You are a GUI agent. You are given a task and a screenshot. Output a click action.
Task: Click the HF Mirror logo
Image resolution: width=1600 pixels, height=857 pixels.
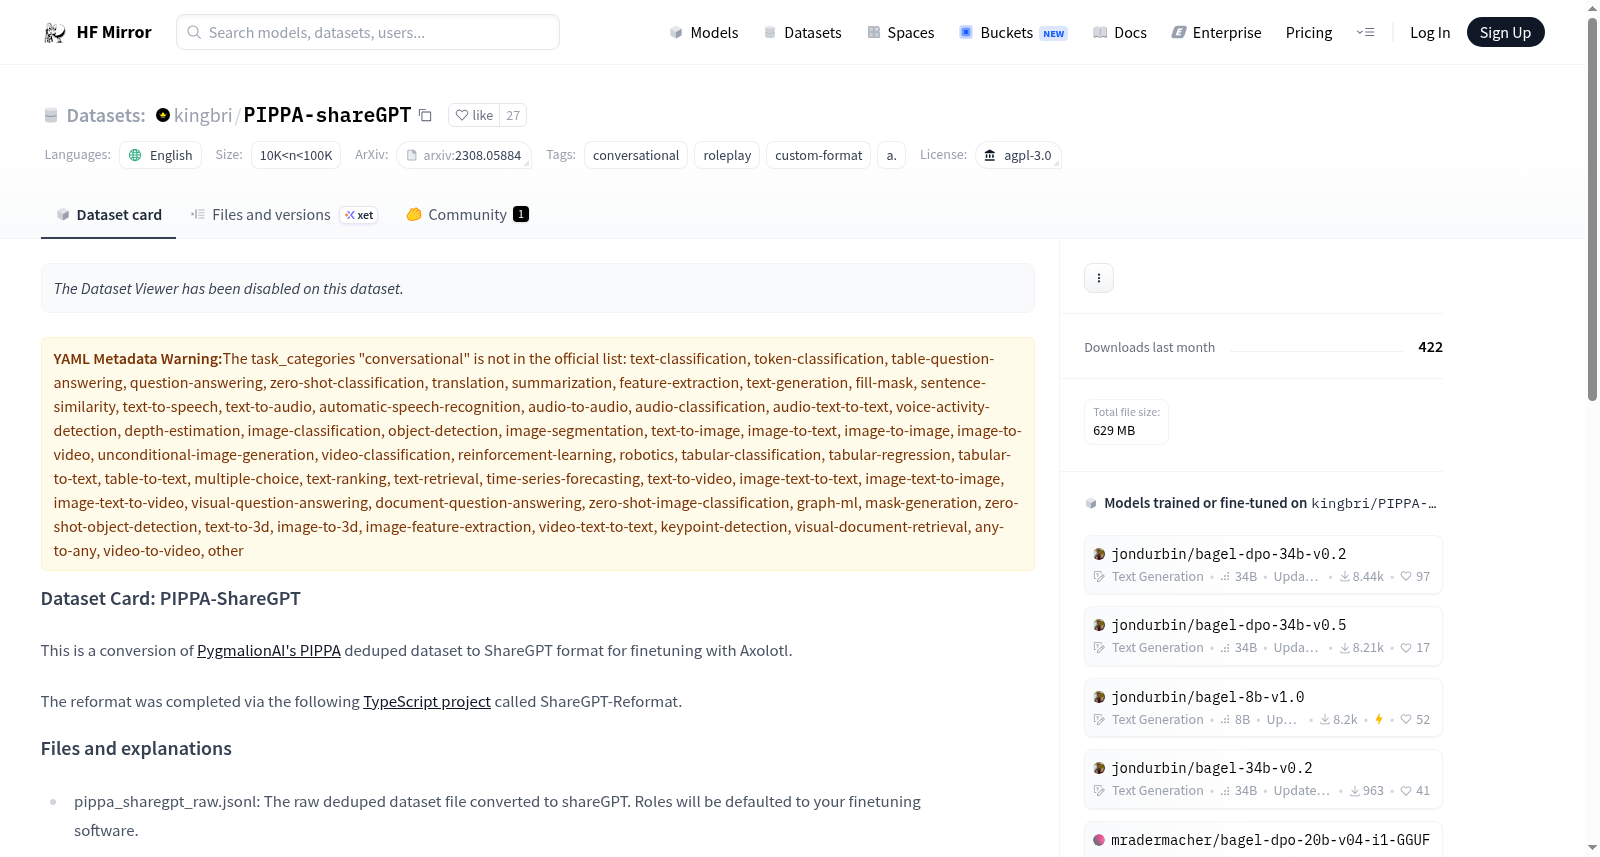(97, 32)
